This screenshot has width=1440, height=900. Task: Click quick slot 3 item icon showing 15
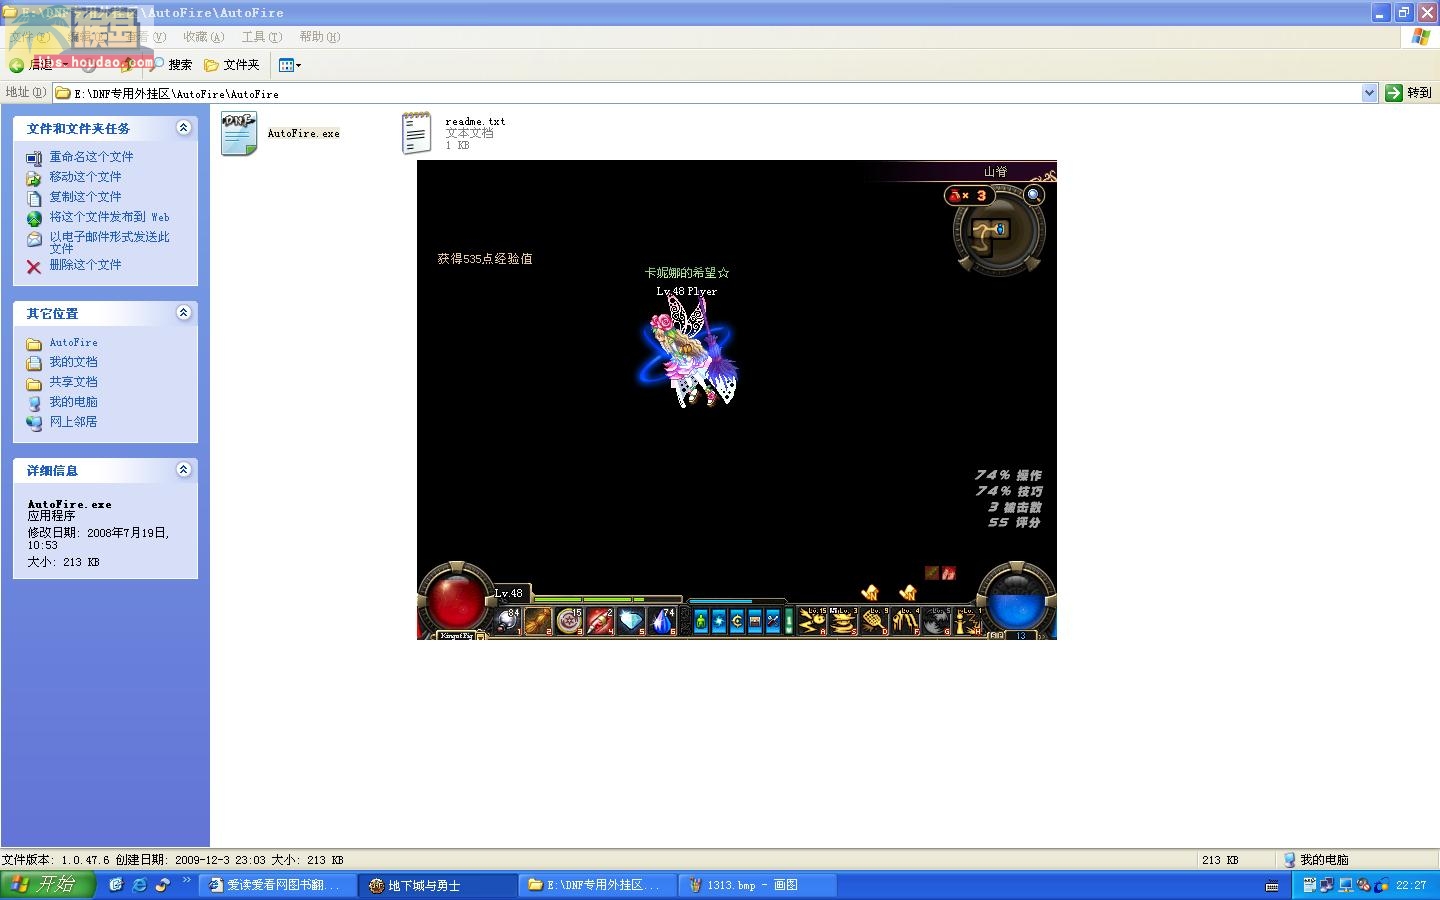click(569, 621)
